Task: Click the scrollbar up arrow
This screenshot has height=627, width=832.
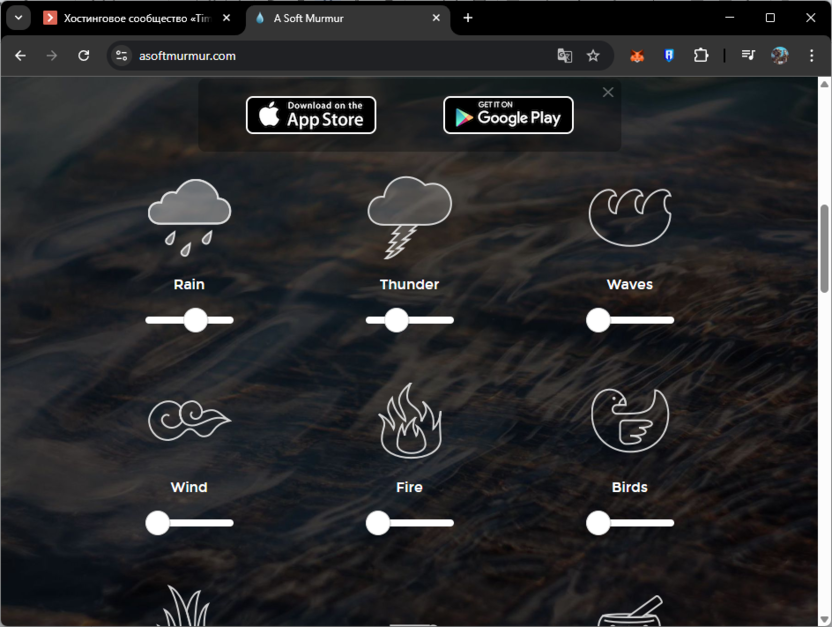Action: (824, 84)
